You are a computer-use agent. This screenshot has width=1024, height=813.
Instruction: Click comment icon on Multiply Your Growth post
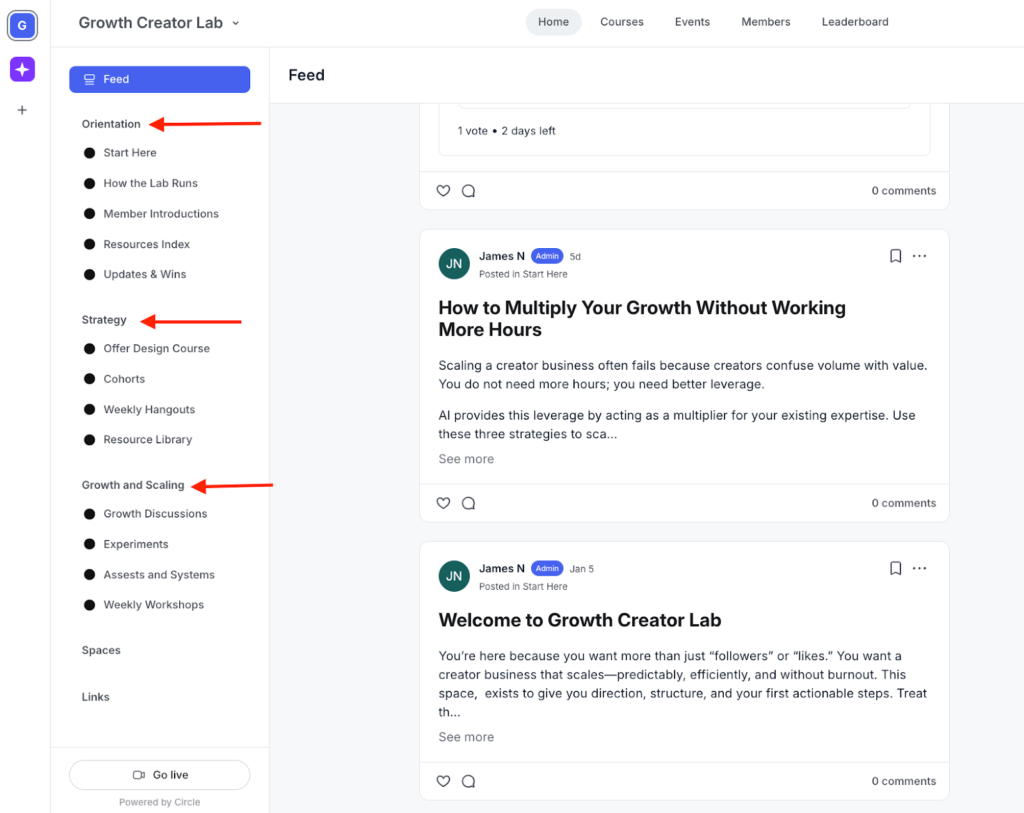(x=468, y=503)
